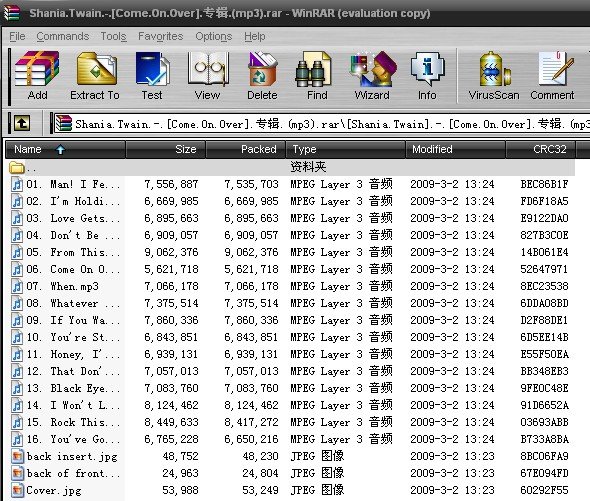Go up one folder level button
This screenshot has width=590, height=501.
[x=22, y=123]
